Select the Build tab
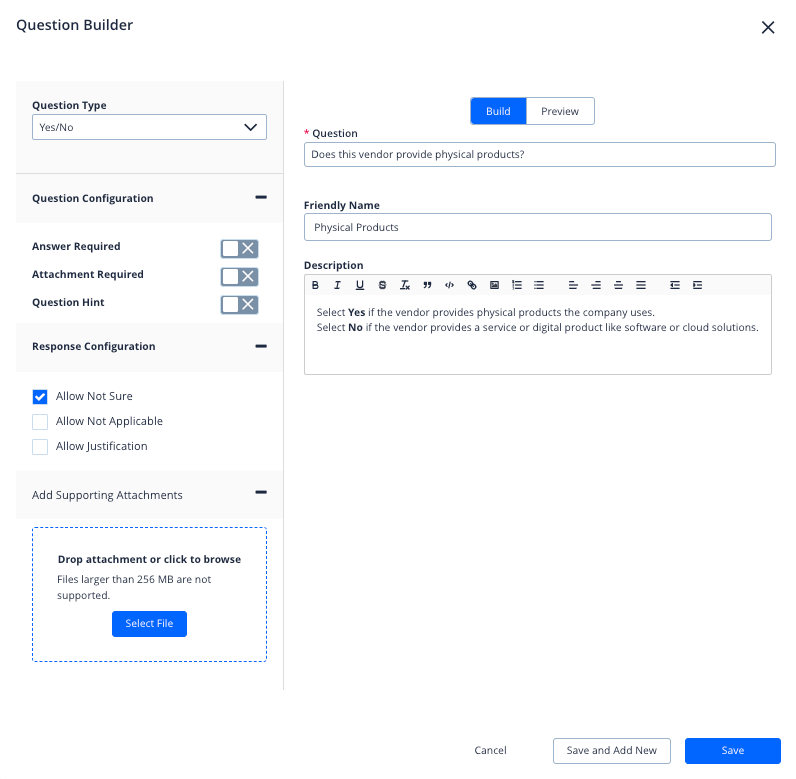796x779 pixels. point(498,111)
